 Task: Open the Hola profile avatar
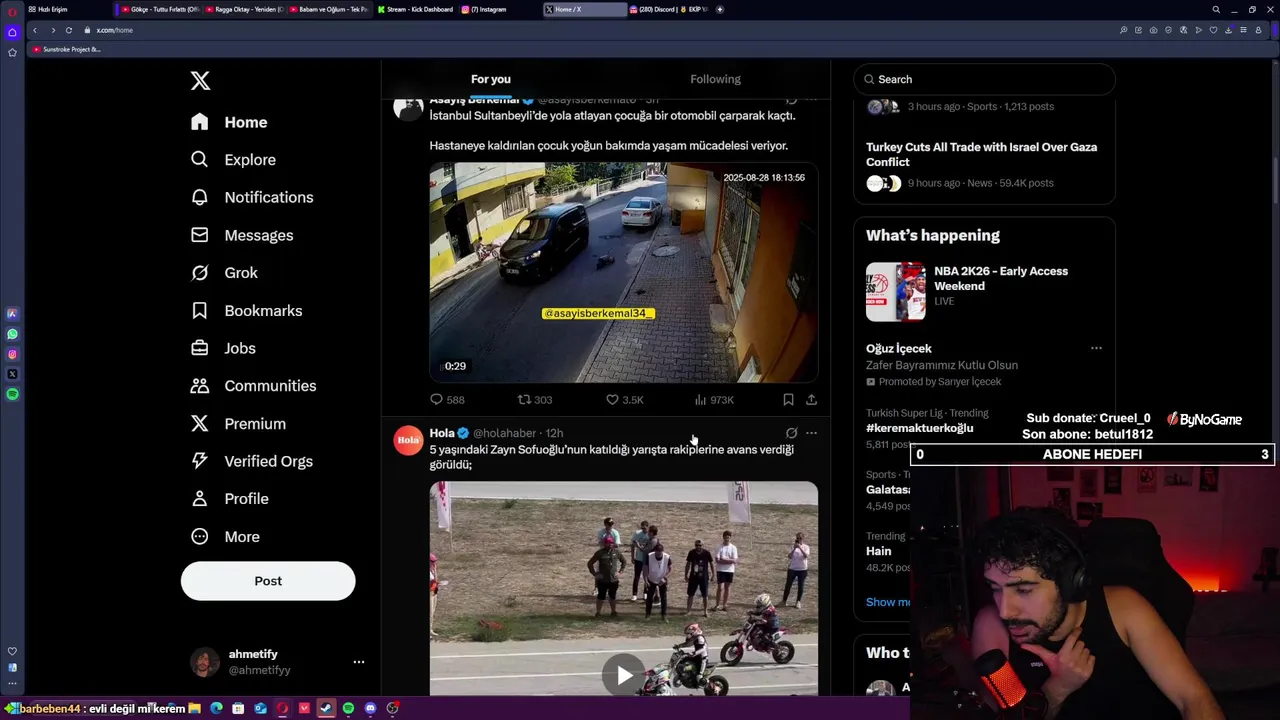click(408, 440)
